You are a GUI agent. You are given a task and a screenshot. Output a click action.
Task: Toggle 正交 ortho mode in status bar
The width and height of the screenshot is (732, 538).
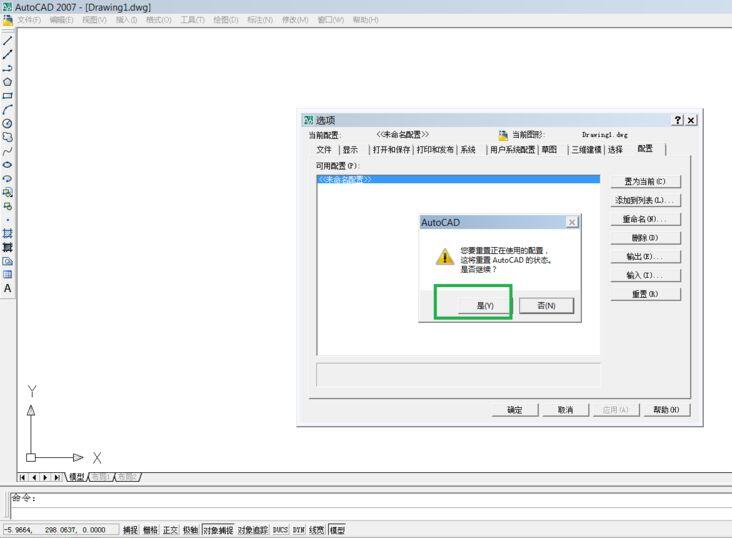170,530
